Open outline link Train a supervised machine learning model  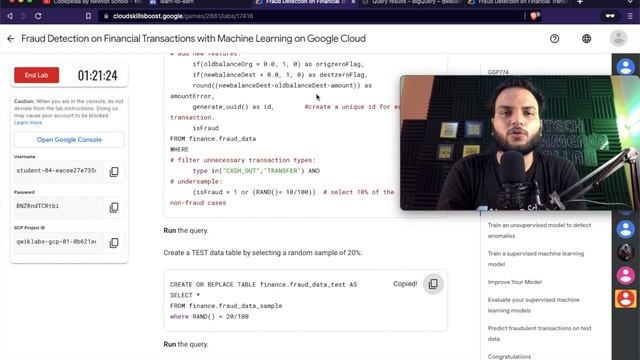(x=536, y=259)
